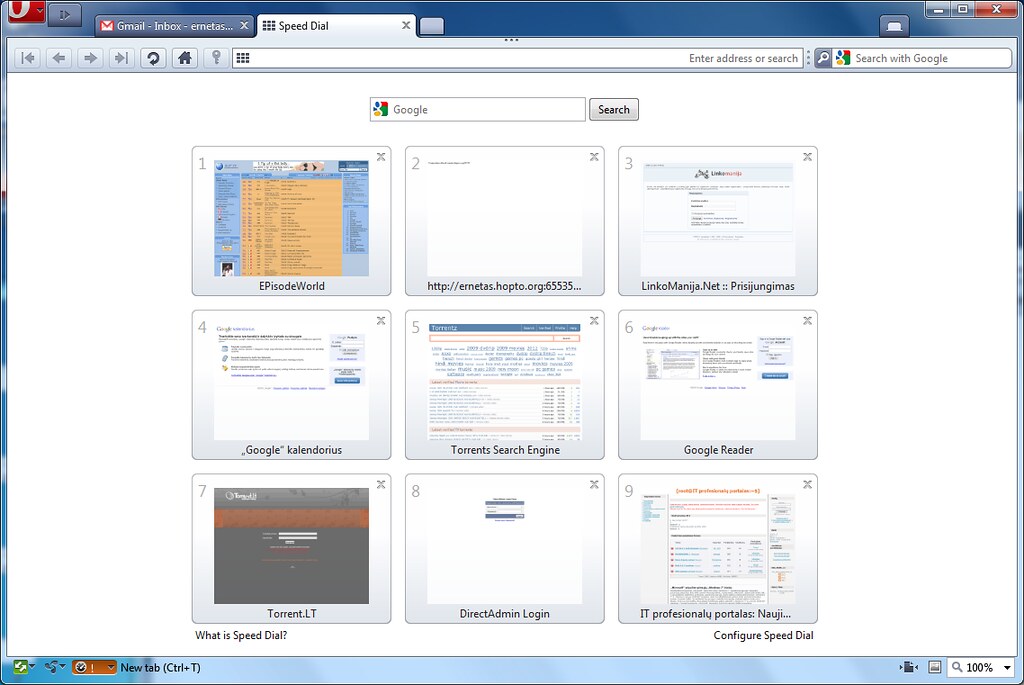
Task: Click the What is Speed Dial? link
Action: (x=241, y=635)
